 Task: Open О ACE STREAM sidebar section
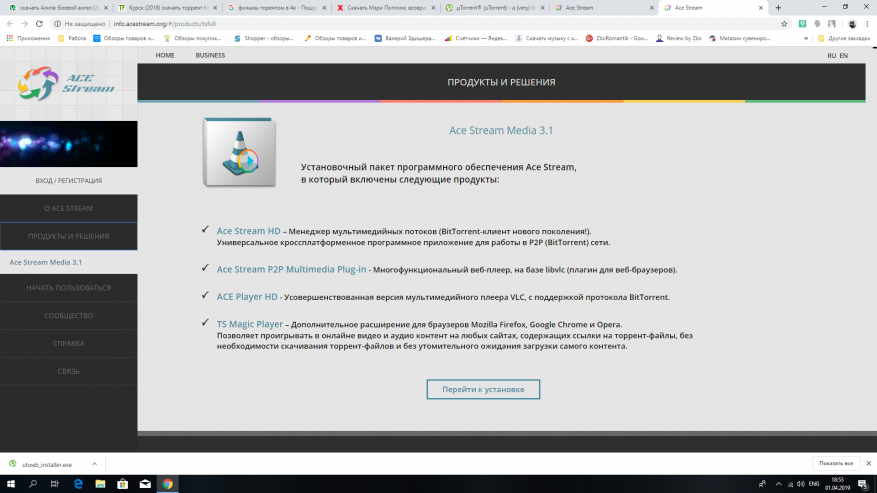click(x=68, y=208)
